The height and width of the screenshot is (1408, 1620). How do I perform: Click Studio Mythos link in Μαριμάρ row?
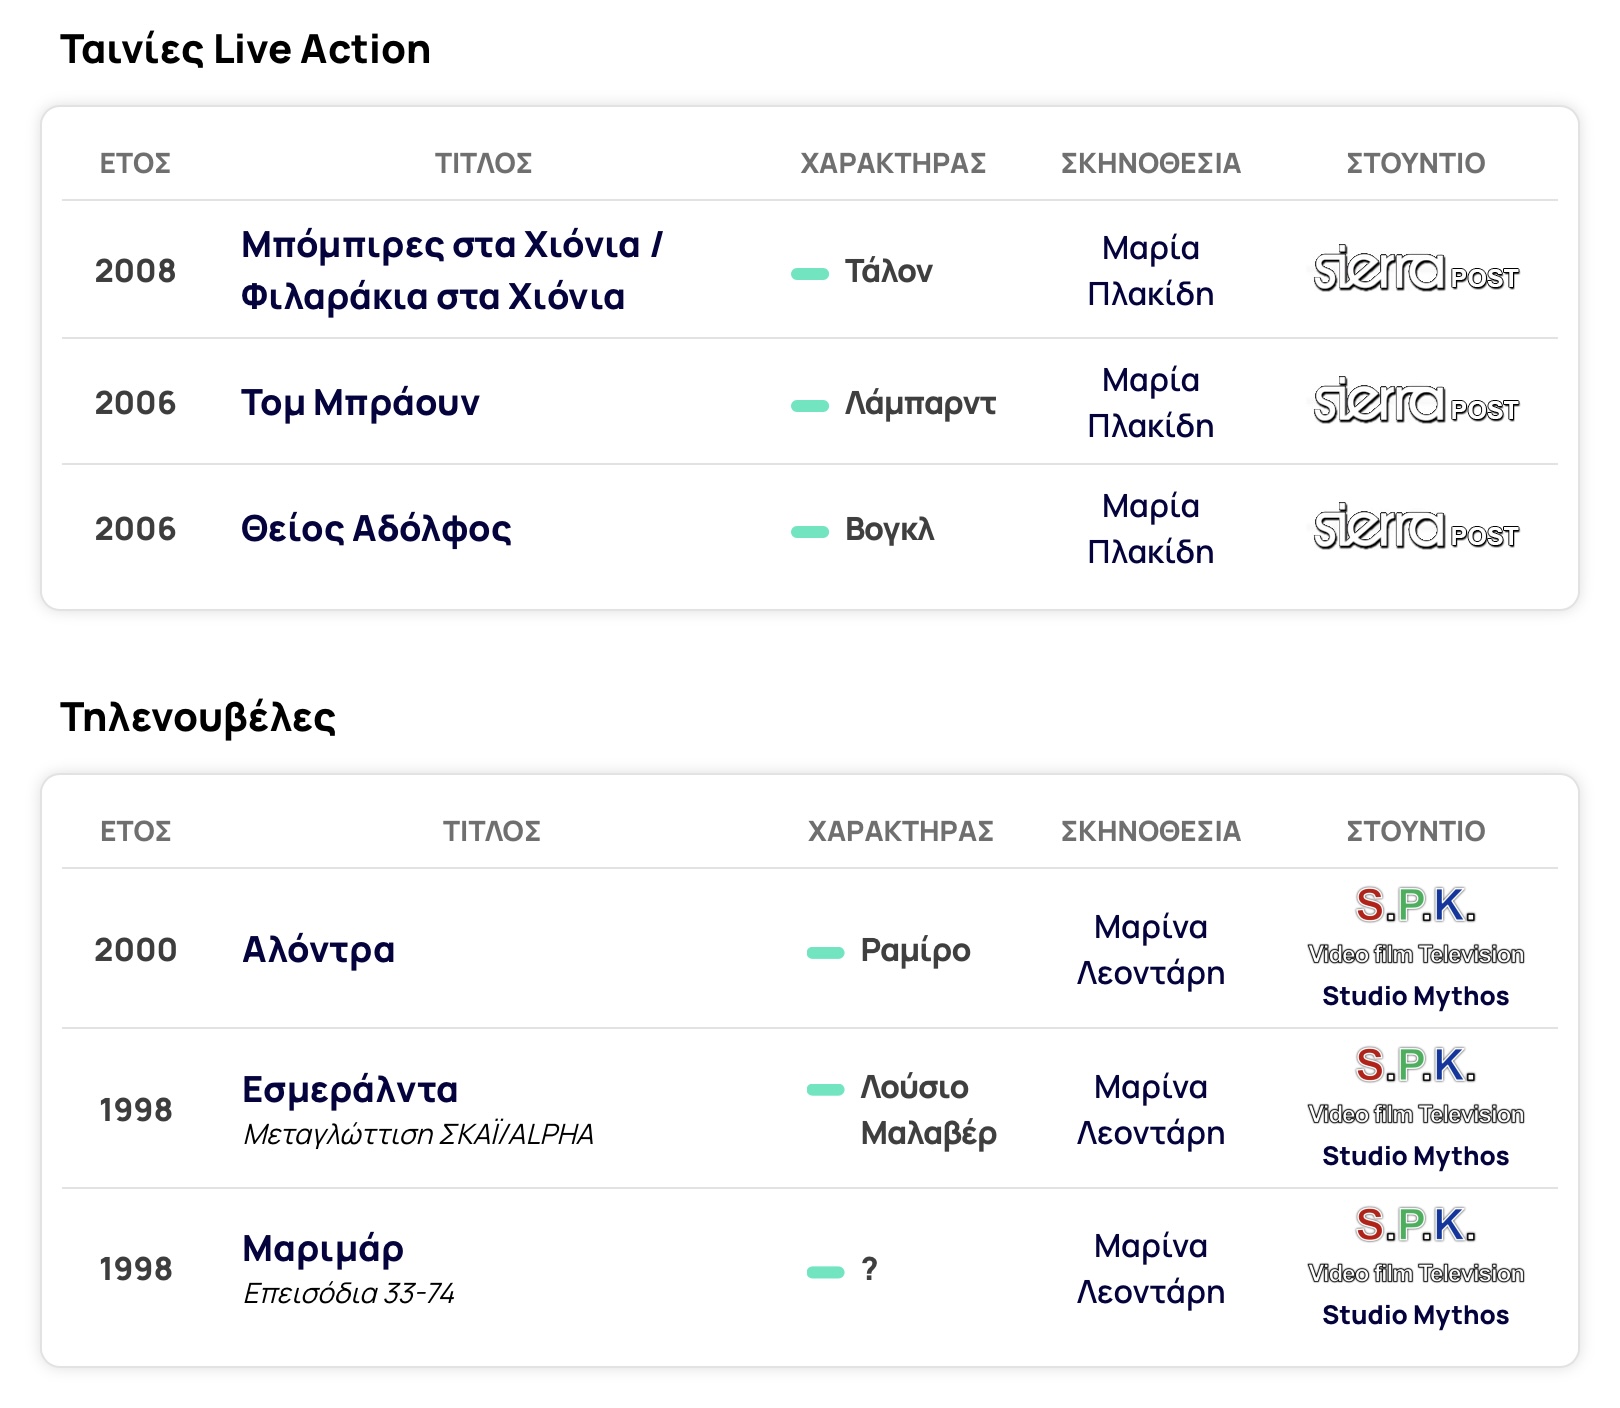(1415, 1315)
